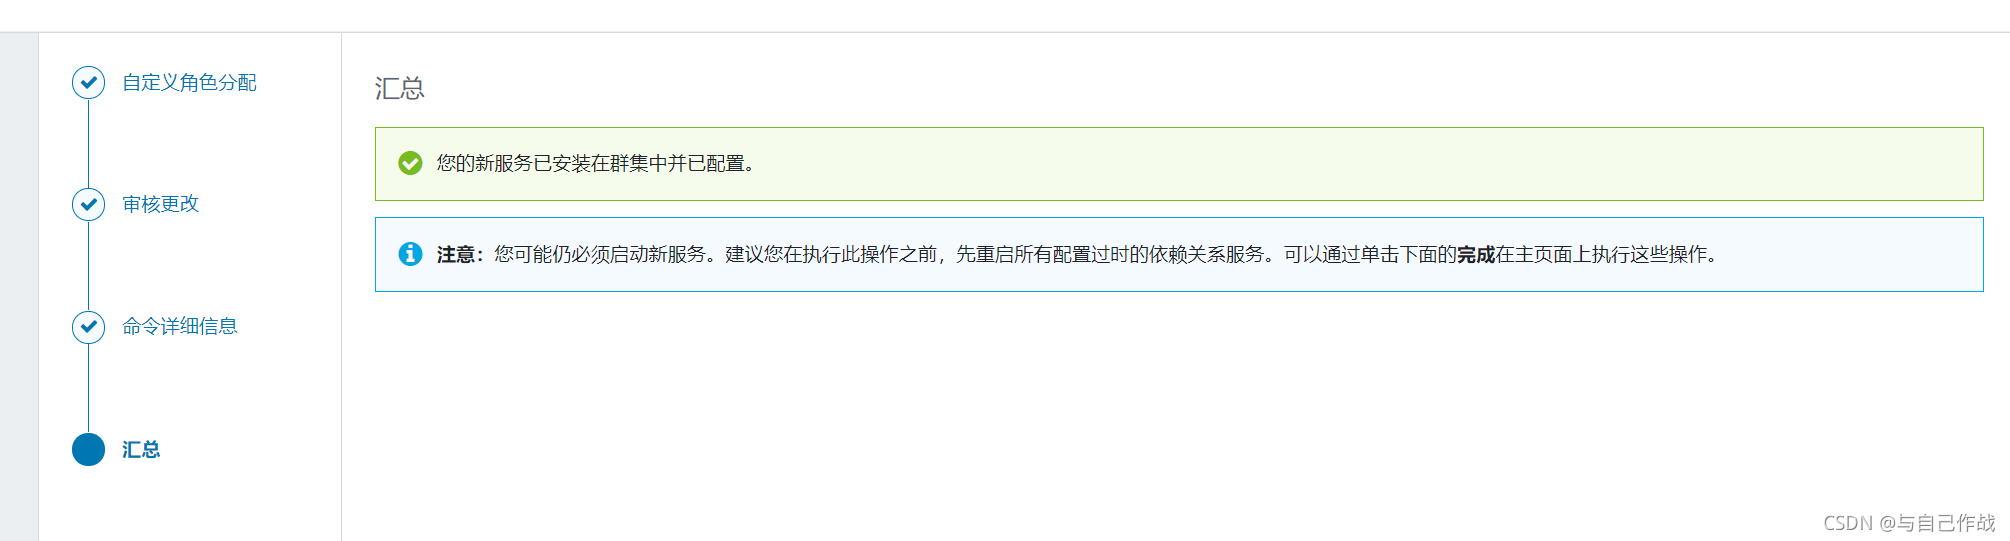Click the green success check icon

tap(410, 163)
